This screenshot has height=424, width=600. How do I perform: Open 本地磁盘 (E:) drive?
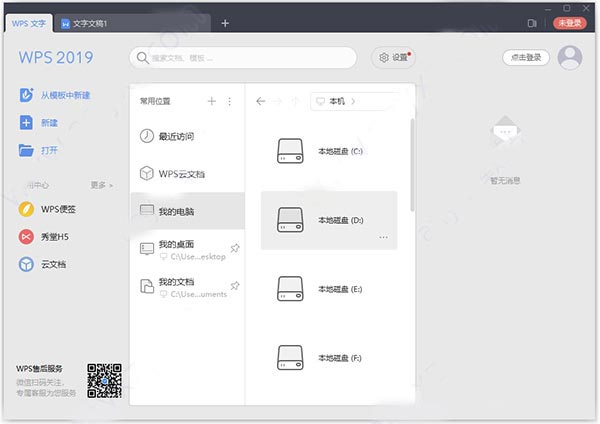pos(329,289)
